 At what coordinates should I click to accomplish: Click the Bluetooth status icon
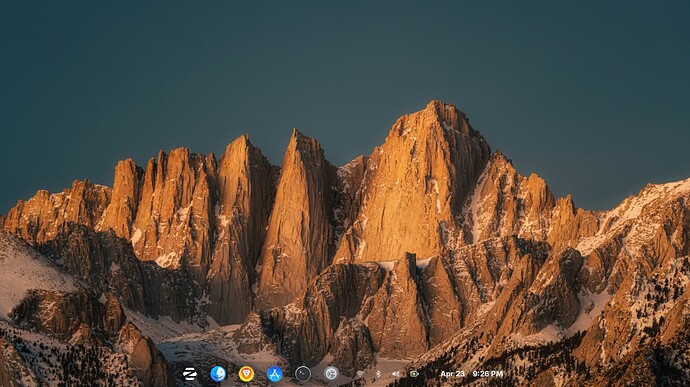coord(378,374)
